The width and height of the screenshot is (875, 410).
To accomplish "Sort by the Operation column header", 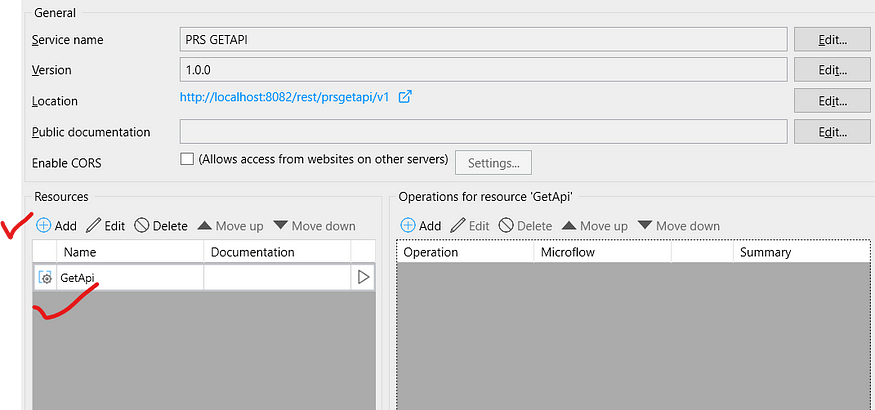I will point(464,252).
